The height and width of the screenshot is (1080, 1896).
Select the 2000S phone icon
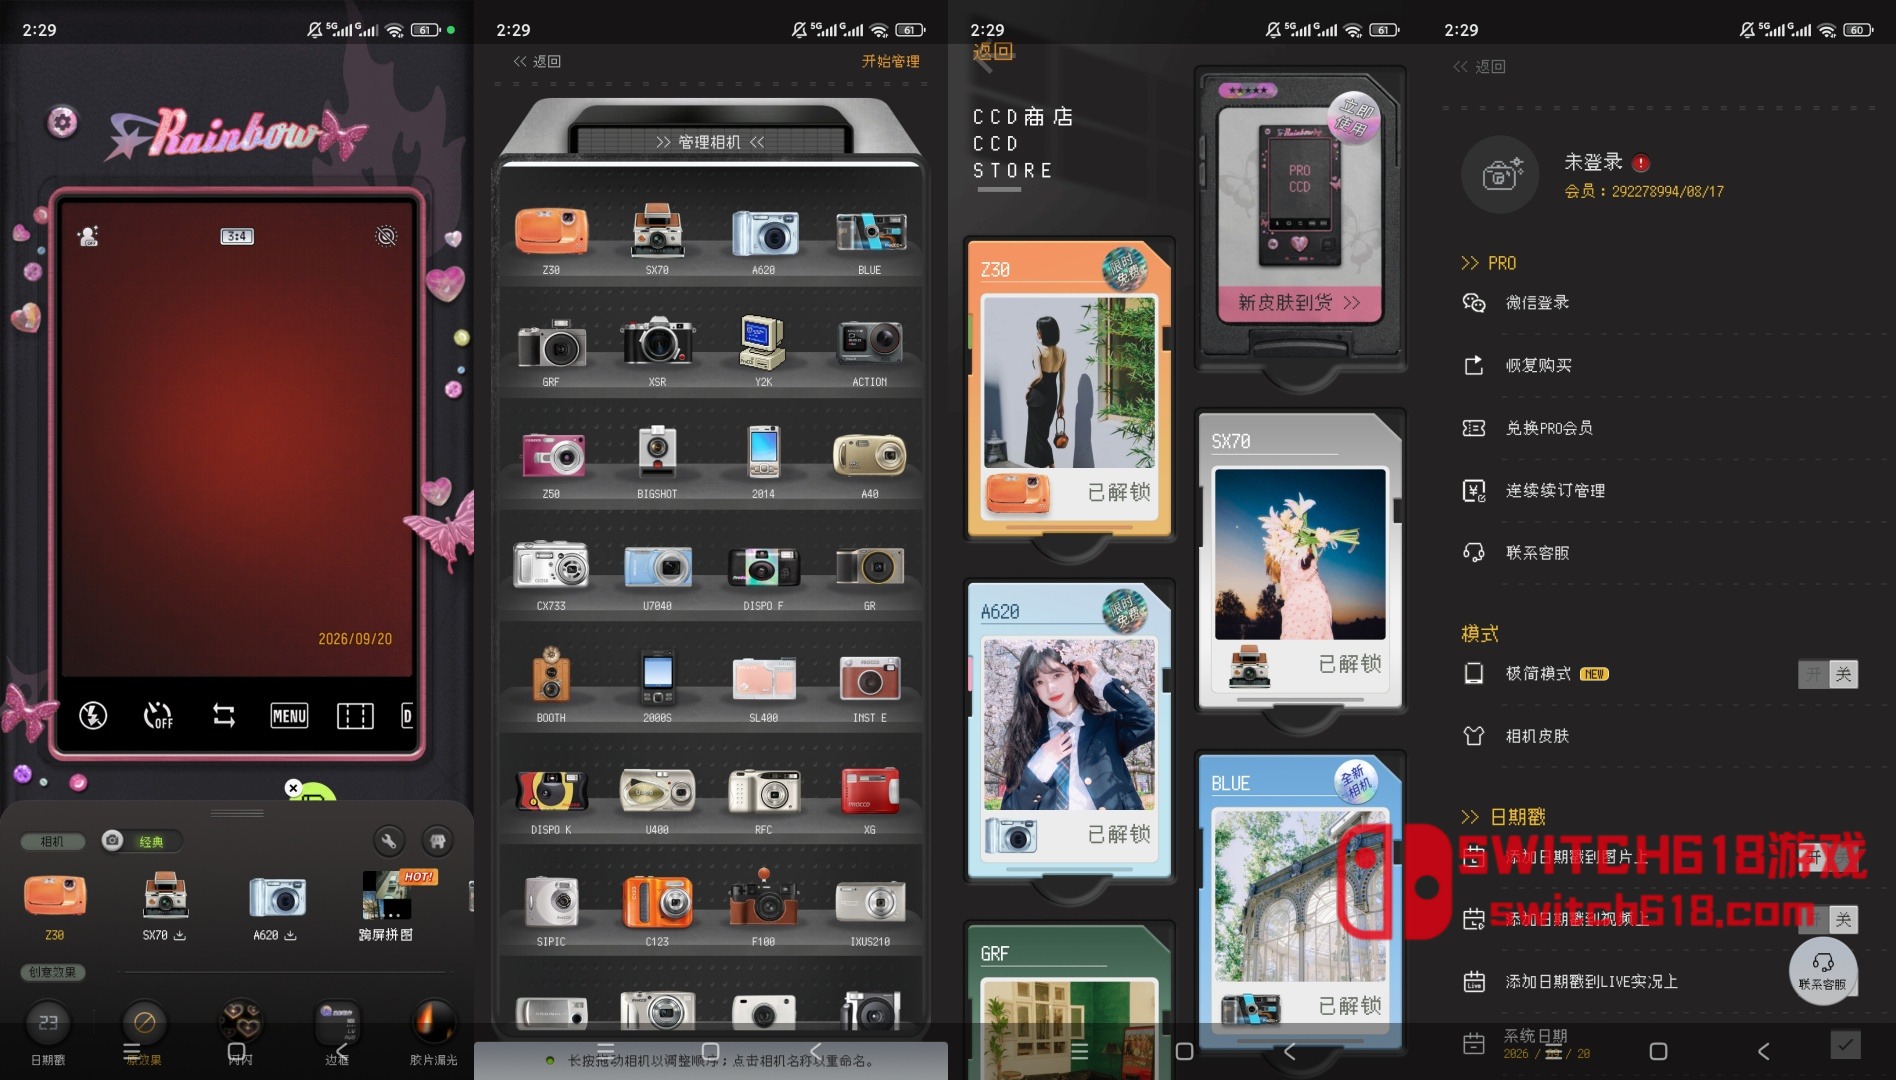(x=657, y=687)
